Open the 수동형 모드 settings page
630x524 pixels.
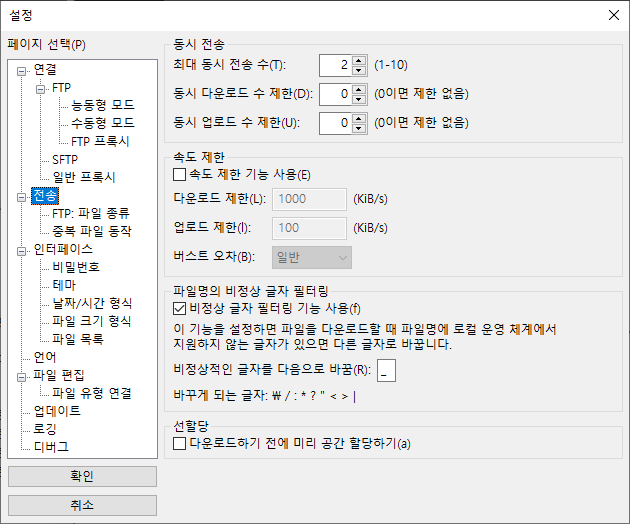pyautogui.click(x=102, y=123)
